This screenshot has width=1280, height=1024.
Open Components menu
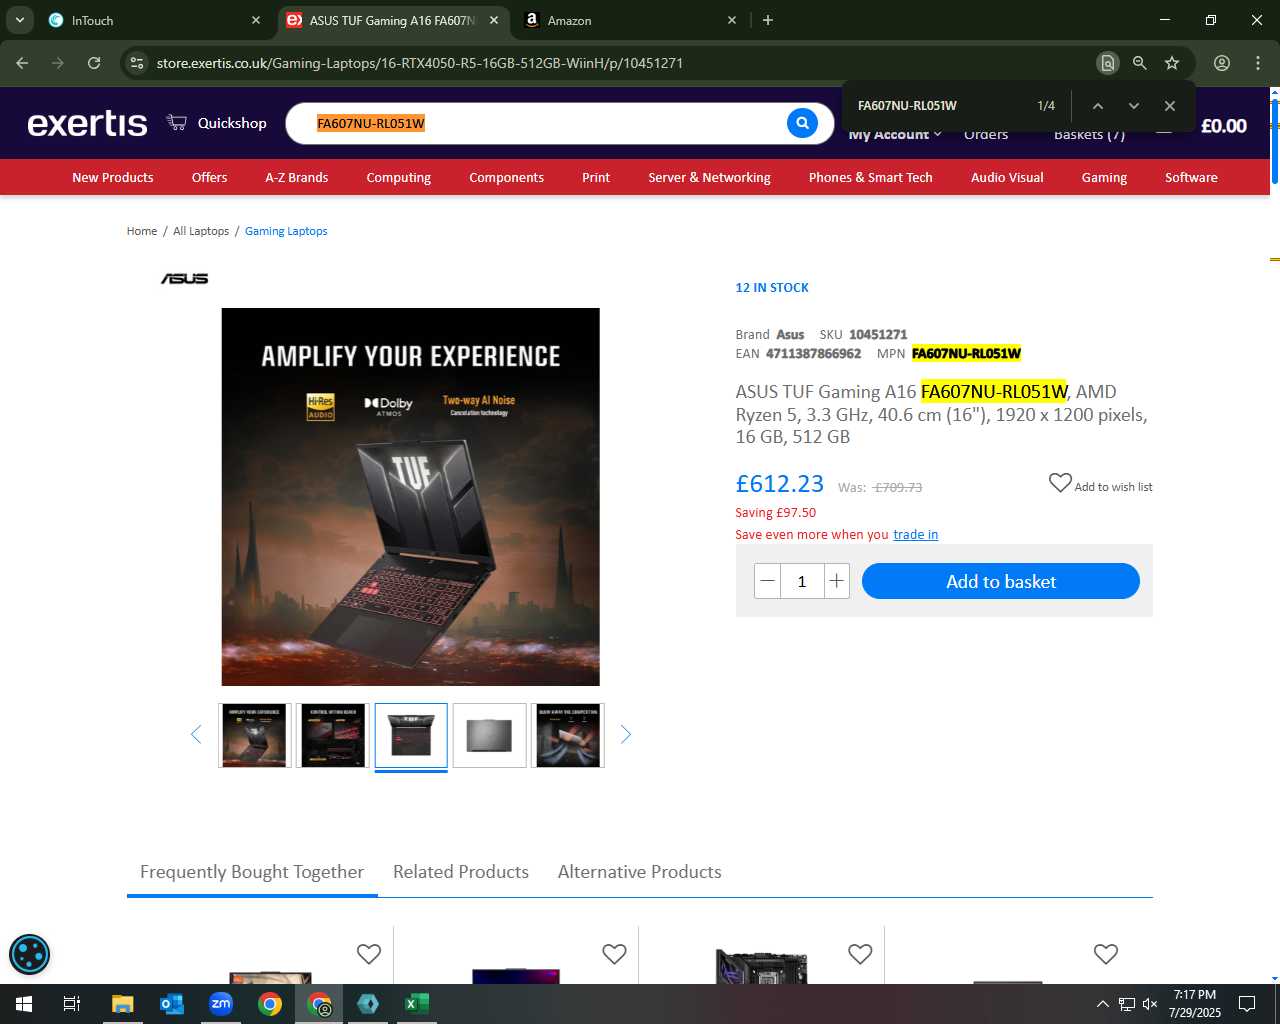point(507,178)
